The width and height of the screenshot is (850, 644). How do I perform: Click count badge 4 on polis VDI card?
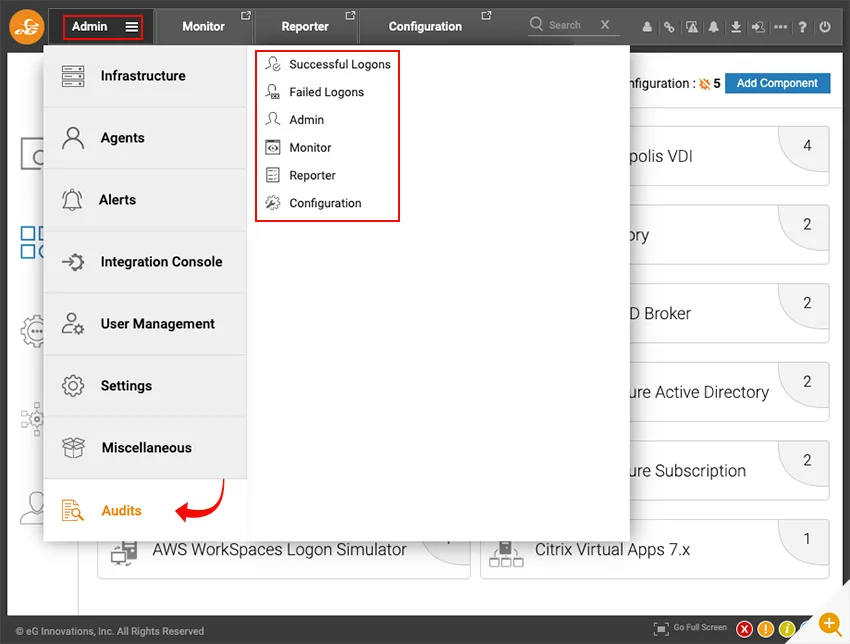(x=807, y=145)
